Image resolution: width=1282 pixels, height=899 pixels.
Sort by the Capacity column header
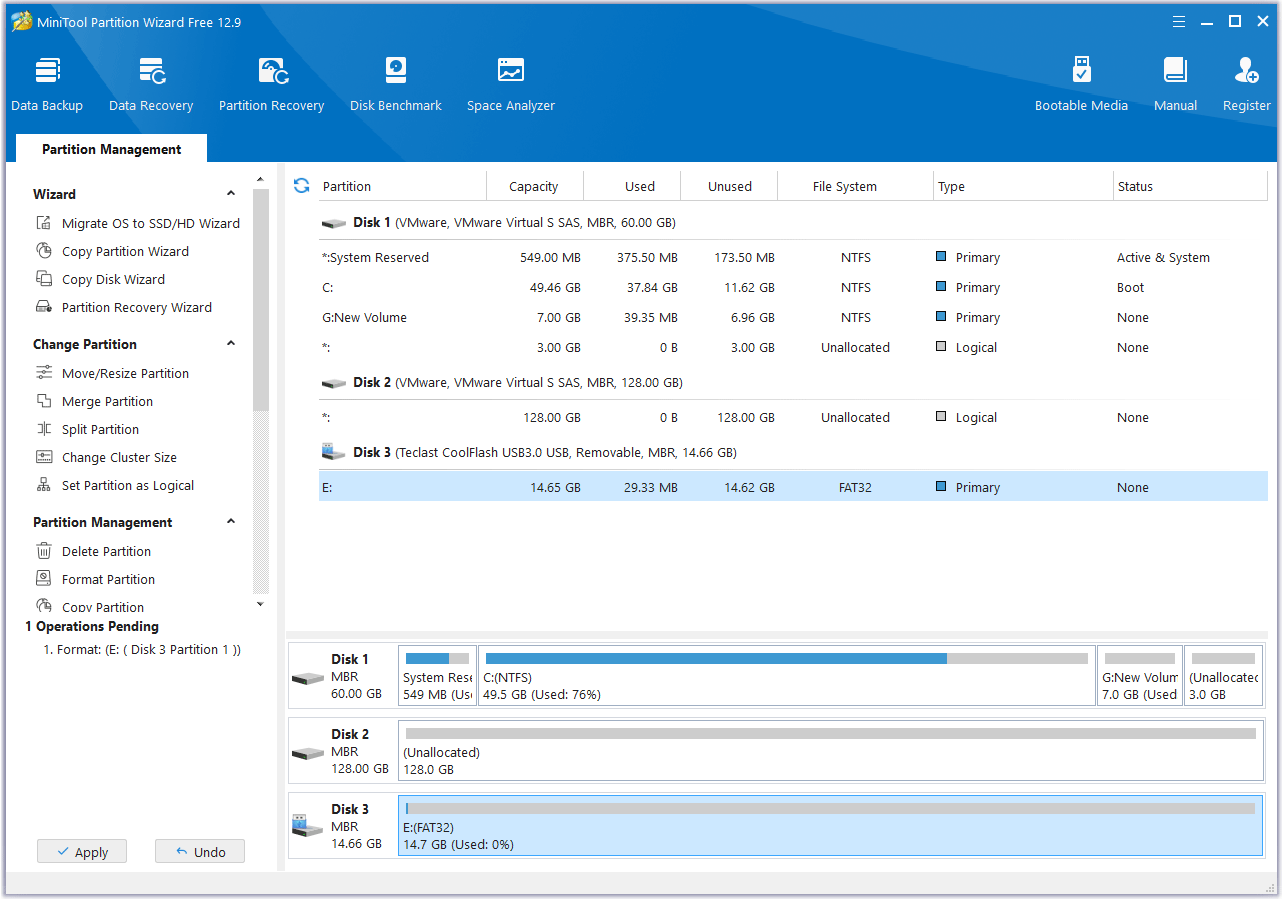click(x=534, y=186)
